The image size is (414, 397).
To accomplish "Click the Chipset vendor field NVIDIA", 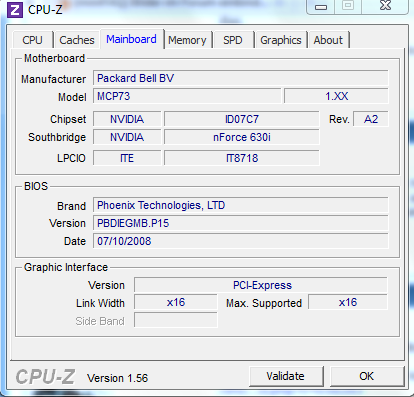I will pos(127,119).
